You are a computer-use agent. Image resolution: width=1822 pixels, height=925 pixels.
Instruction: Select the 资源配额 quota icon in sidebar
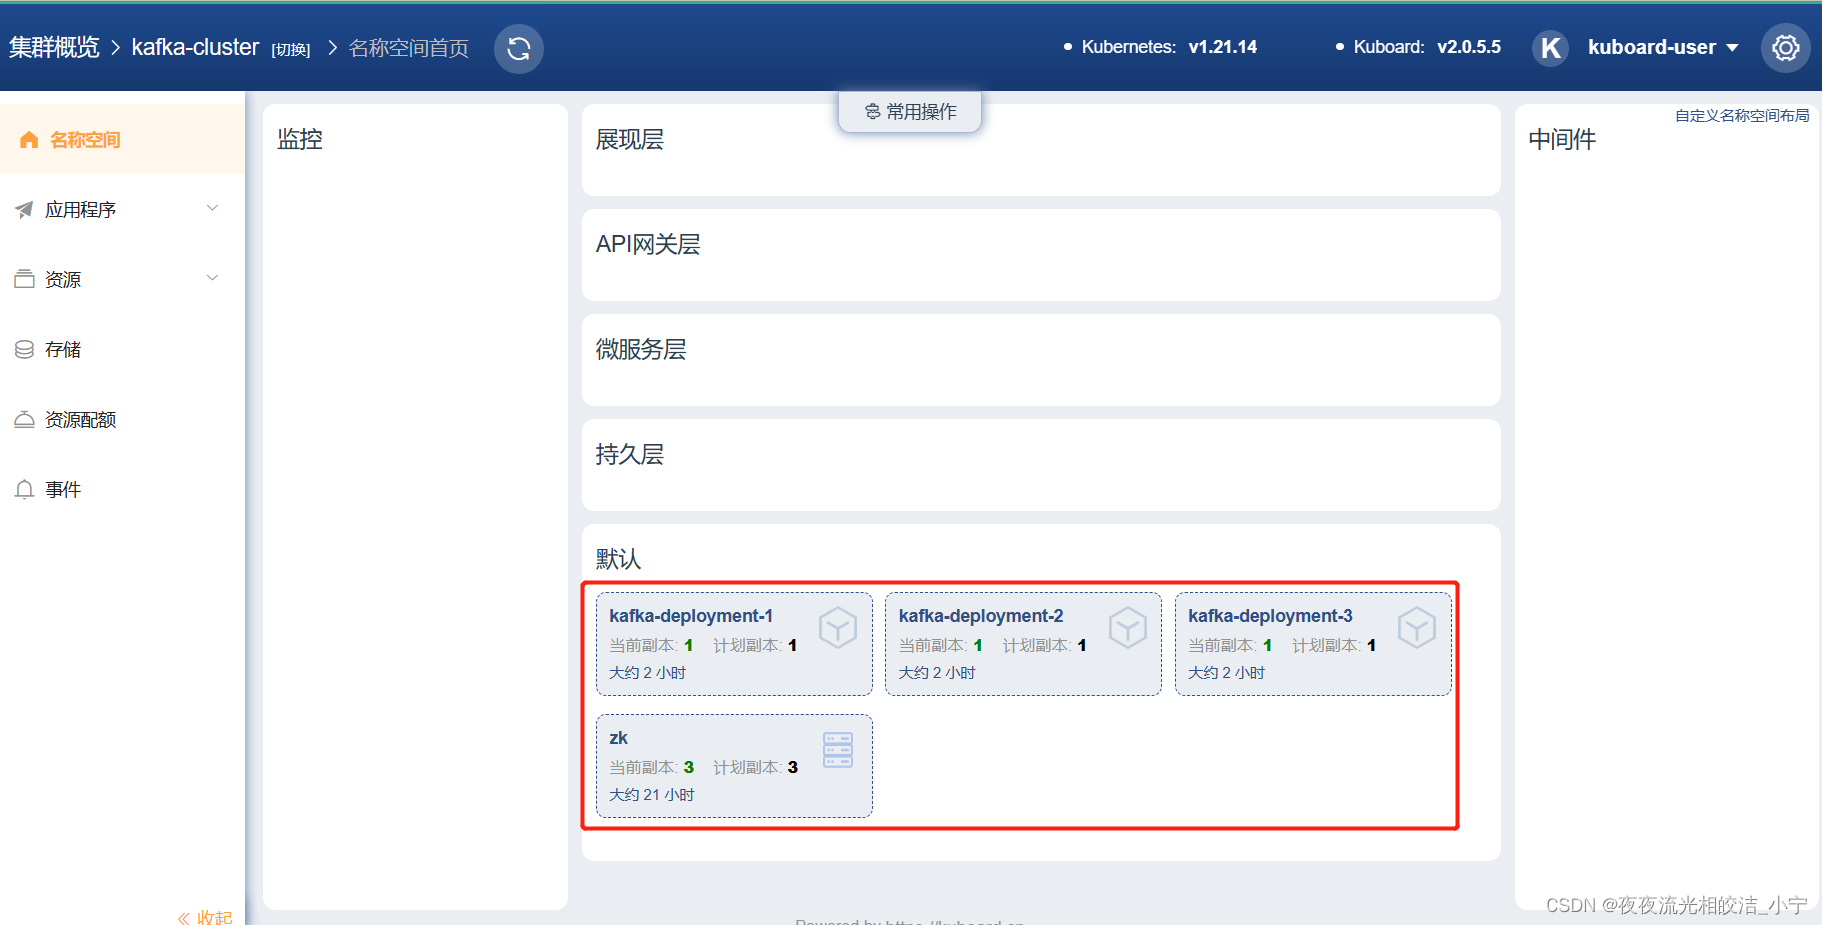click(x=25, y=419)
